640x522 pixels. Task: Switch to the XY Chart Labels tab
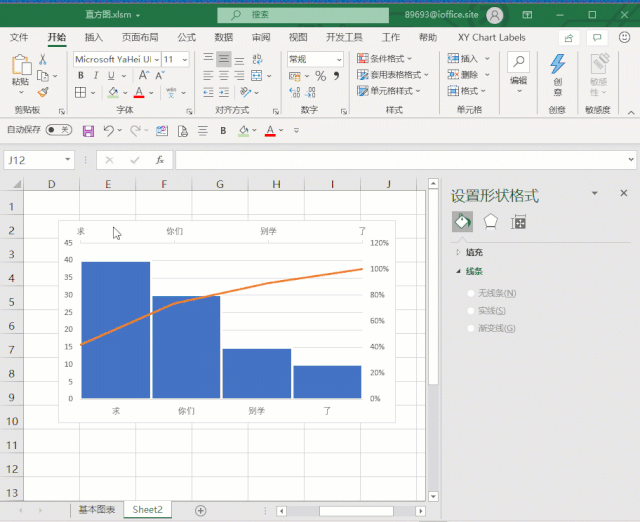point(491,38)
